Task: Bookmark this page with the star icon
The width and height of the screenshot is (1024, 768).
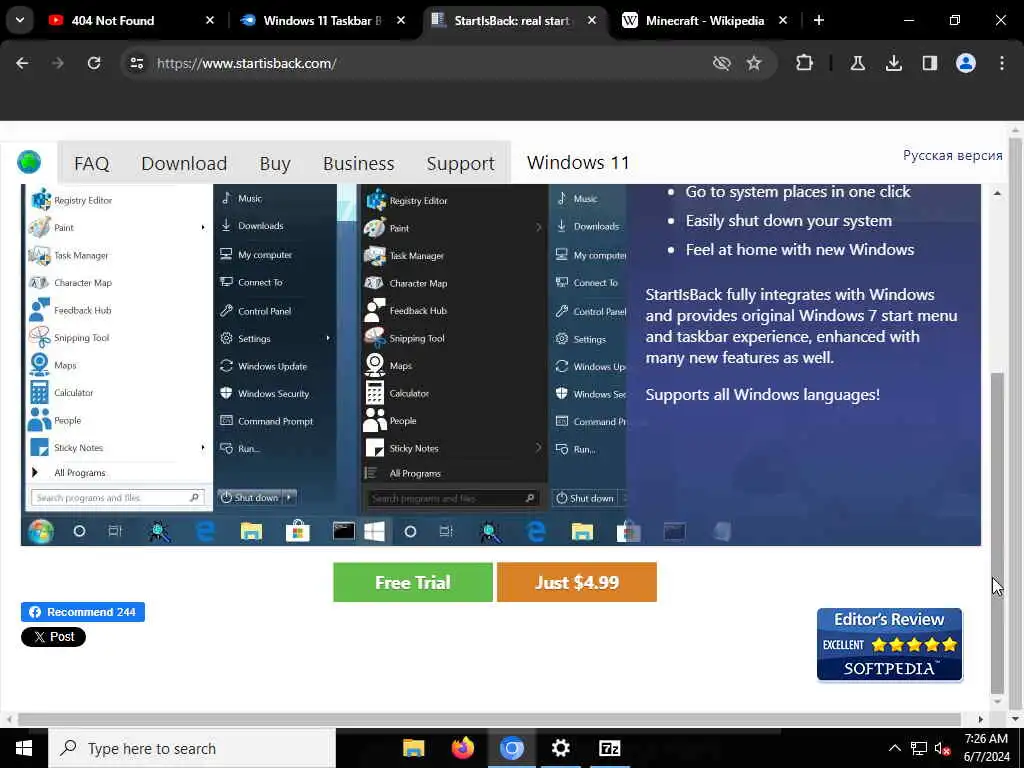Action: 754,63
